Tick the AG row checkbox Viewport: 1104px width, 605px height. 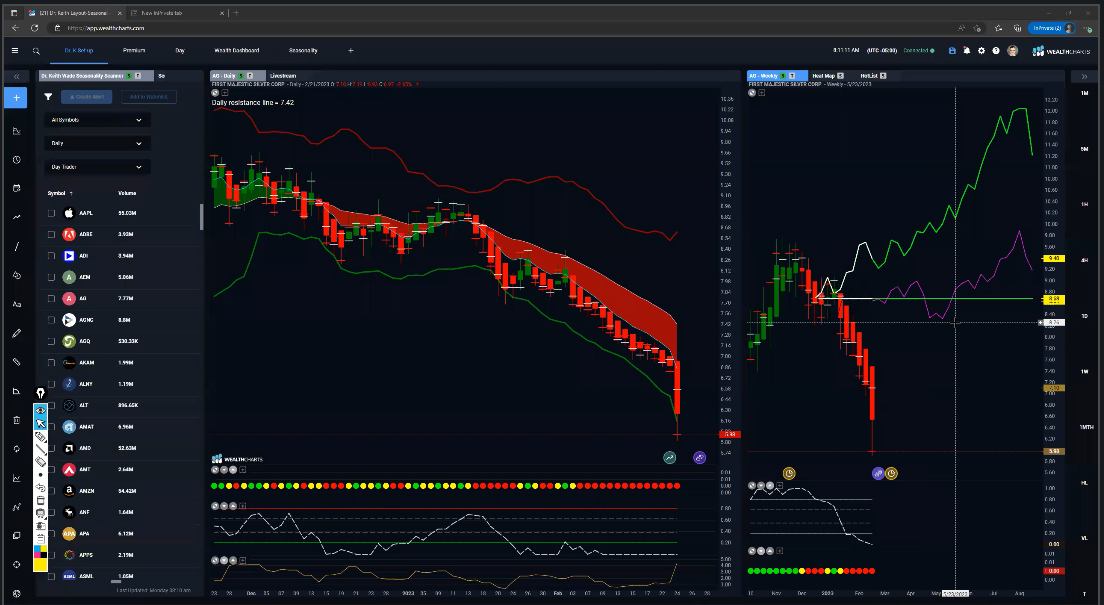51,299
